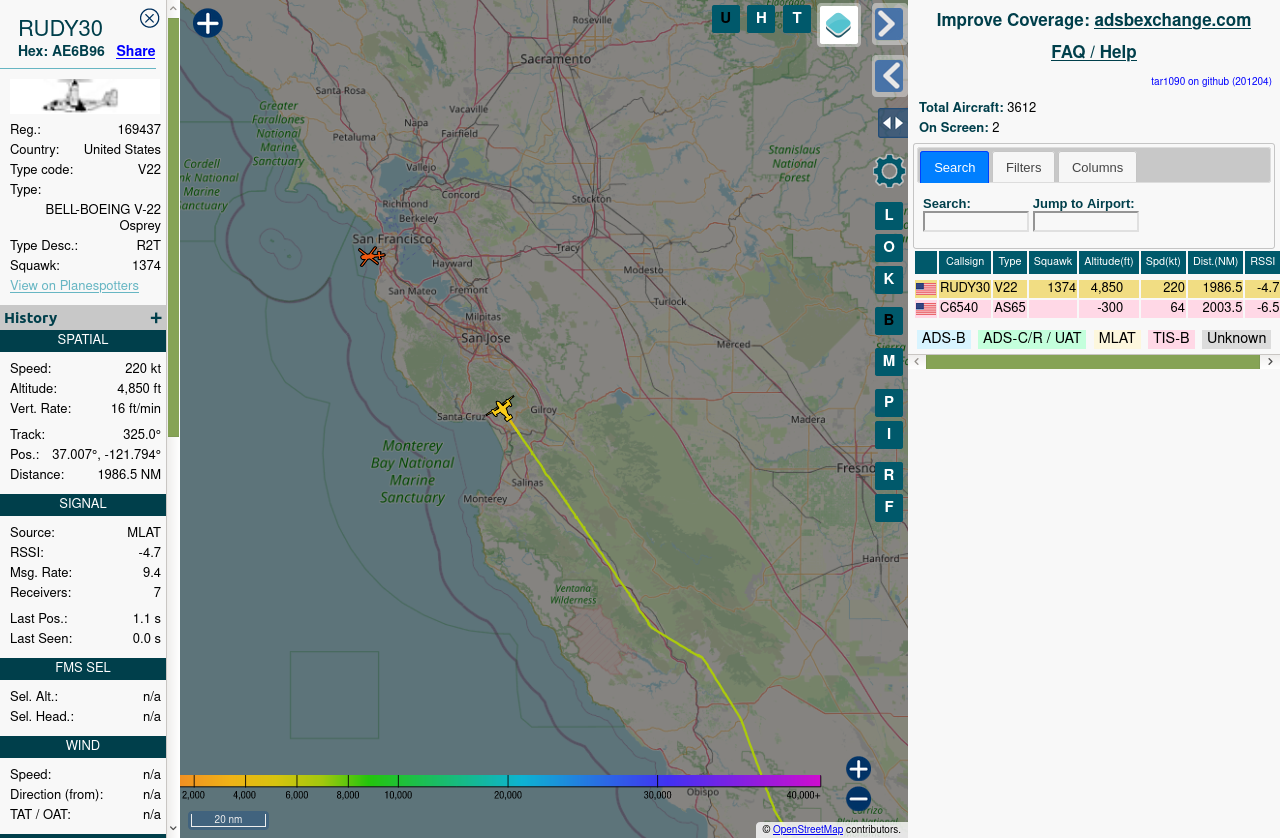Switch to the Columns tab
Screen dimensions: 1280x838
coord(1097,167)
